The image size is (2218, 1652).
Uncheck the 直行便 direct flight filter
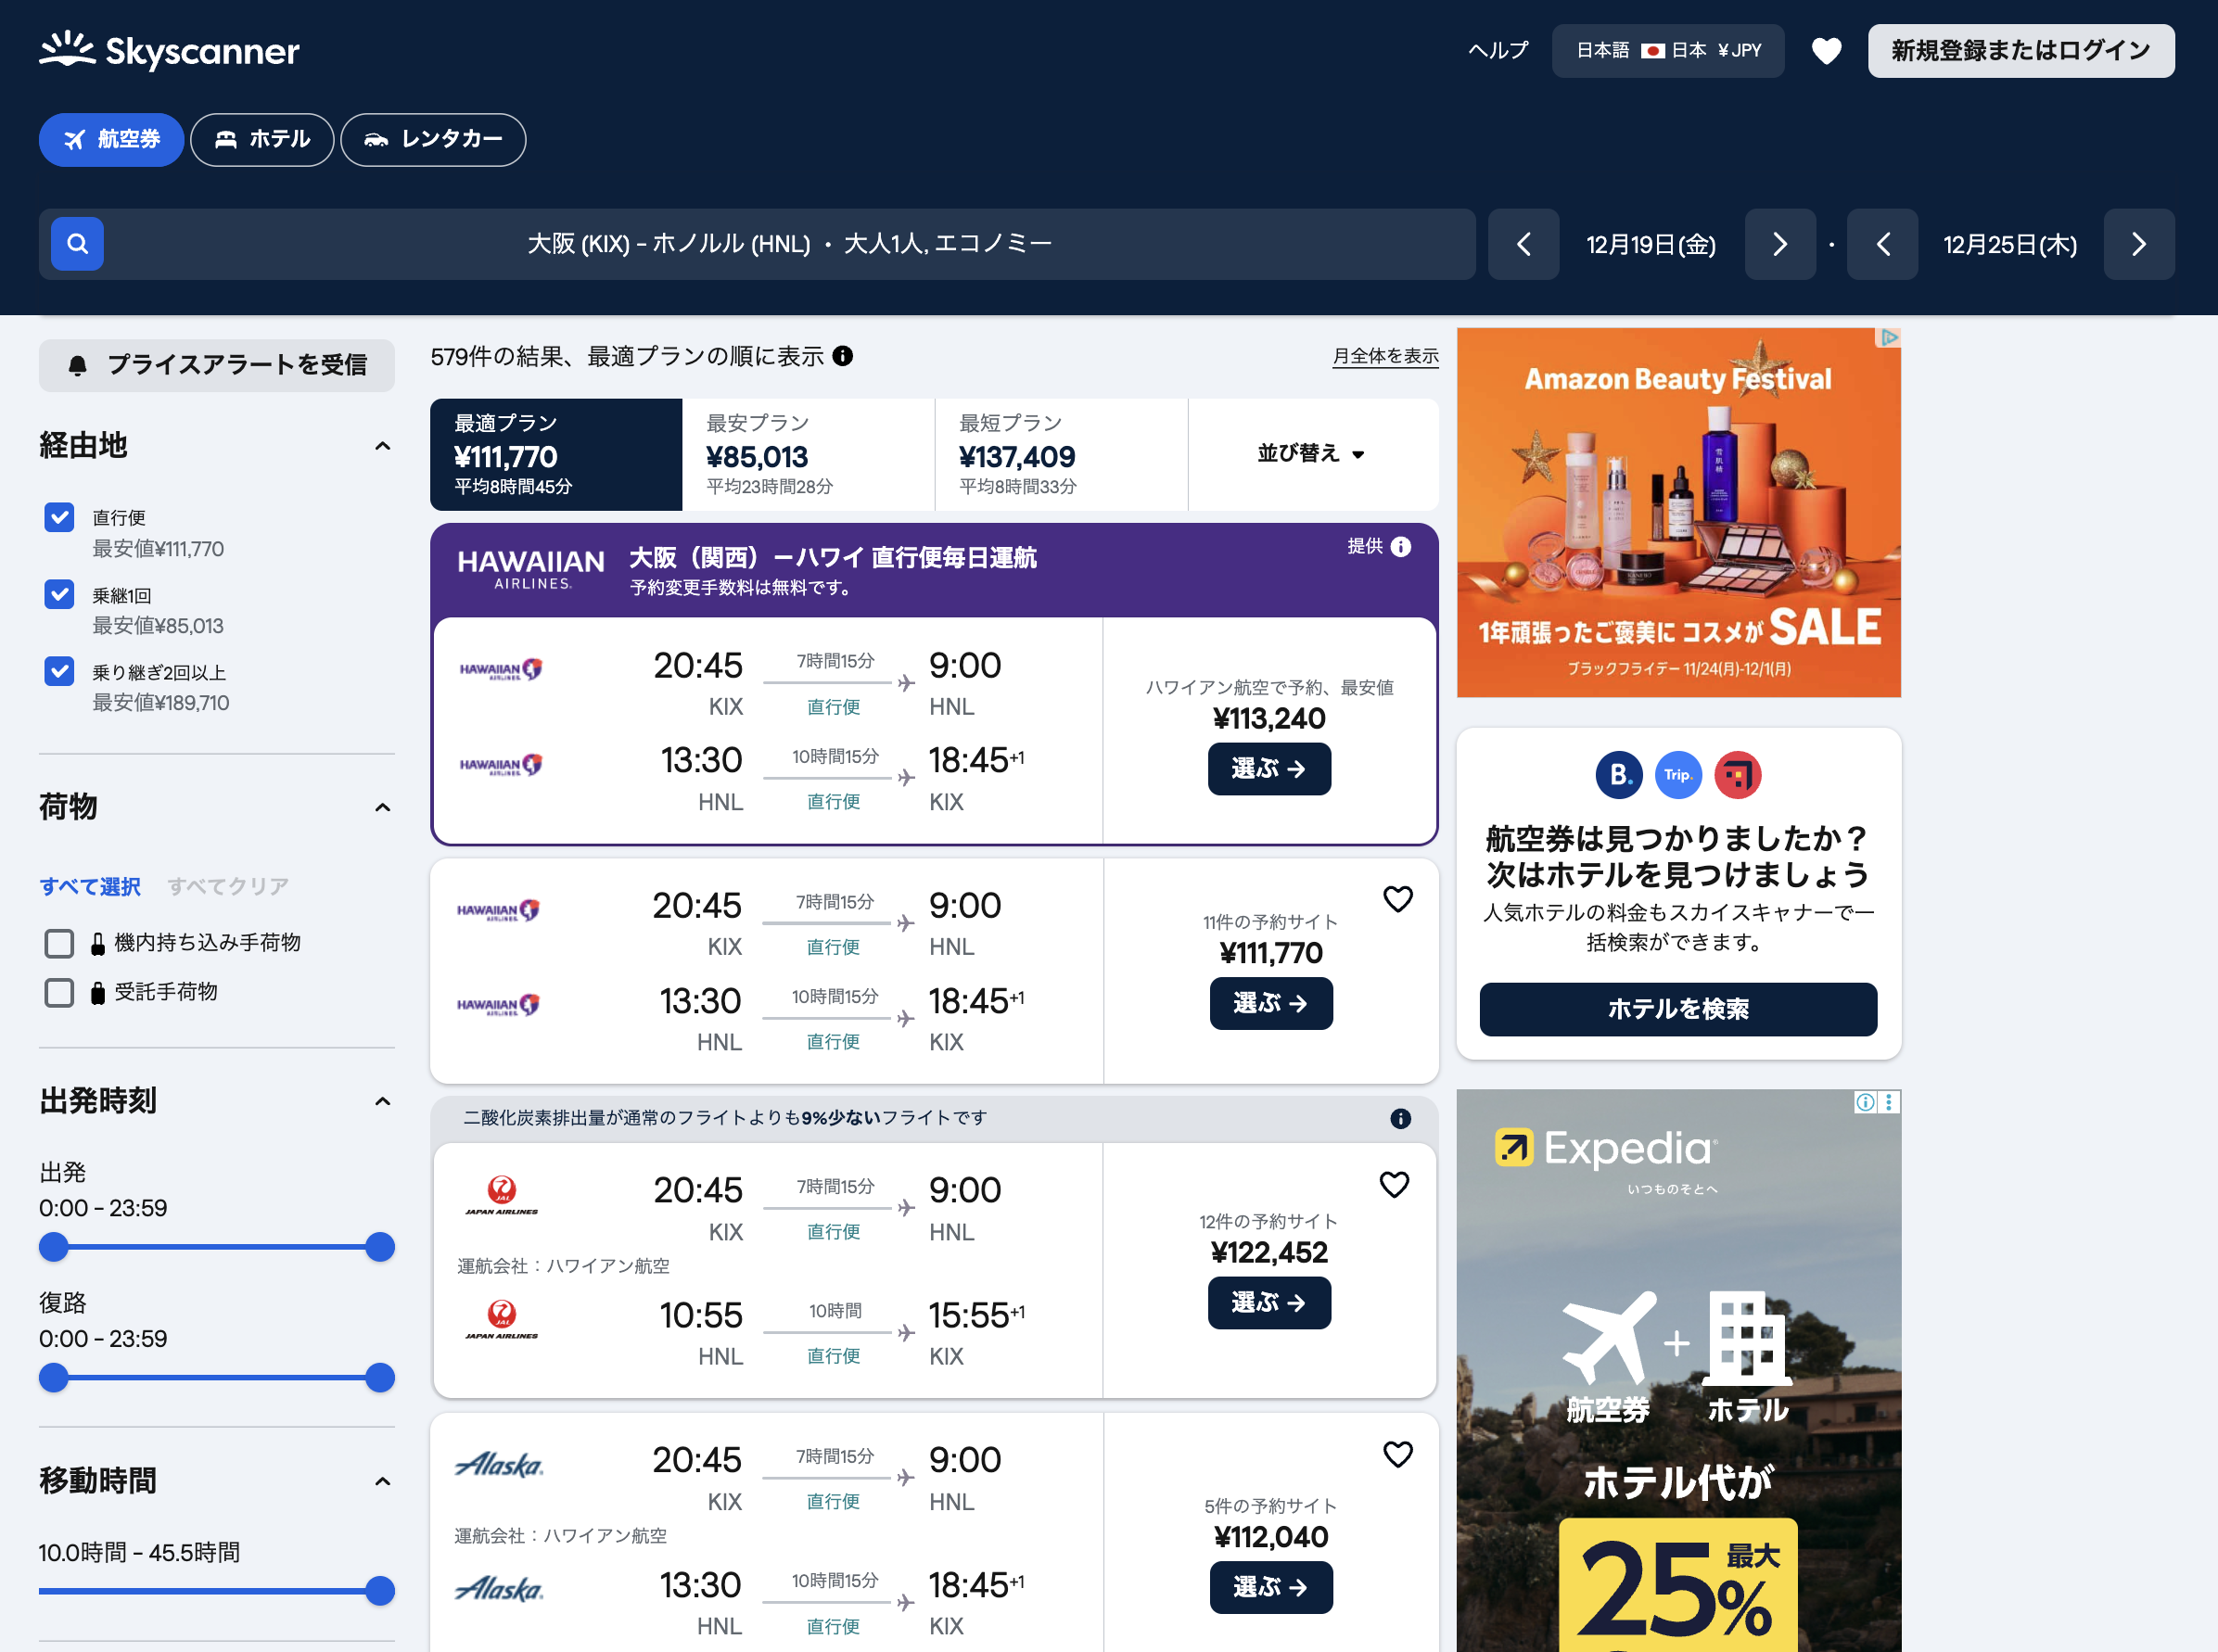(x=60, y=517)
